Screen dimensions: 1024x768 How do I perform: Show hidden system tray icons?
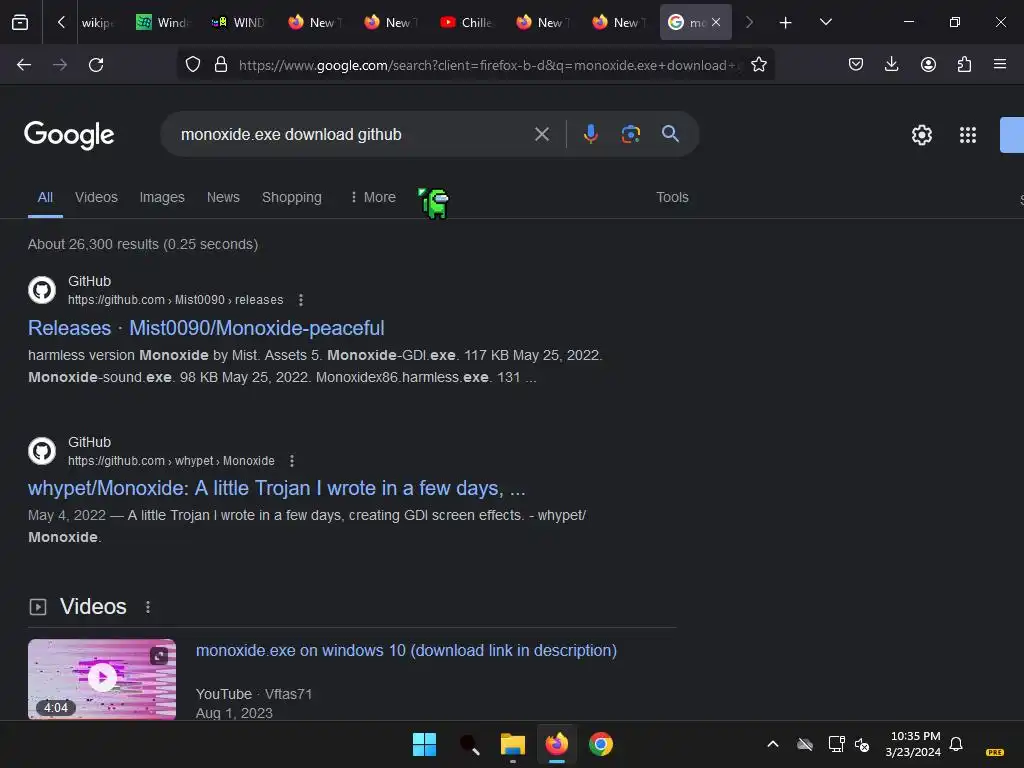[x=773, y=744]
